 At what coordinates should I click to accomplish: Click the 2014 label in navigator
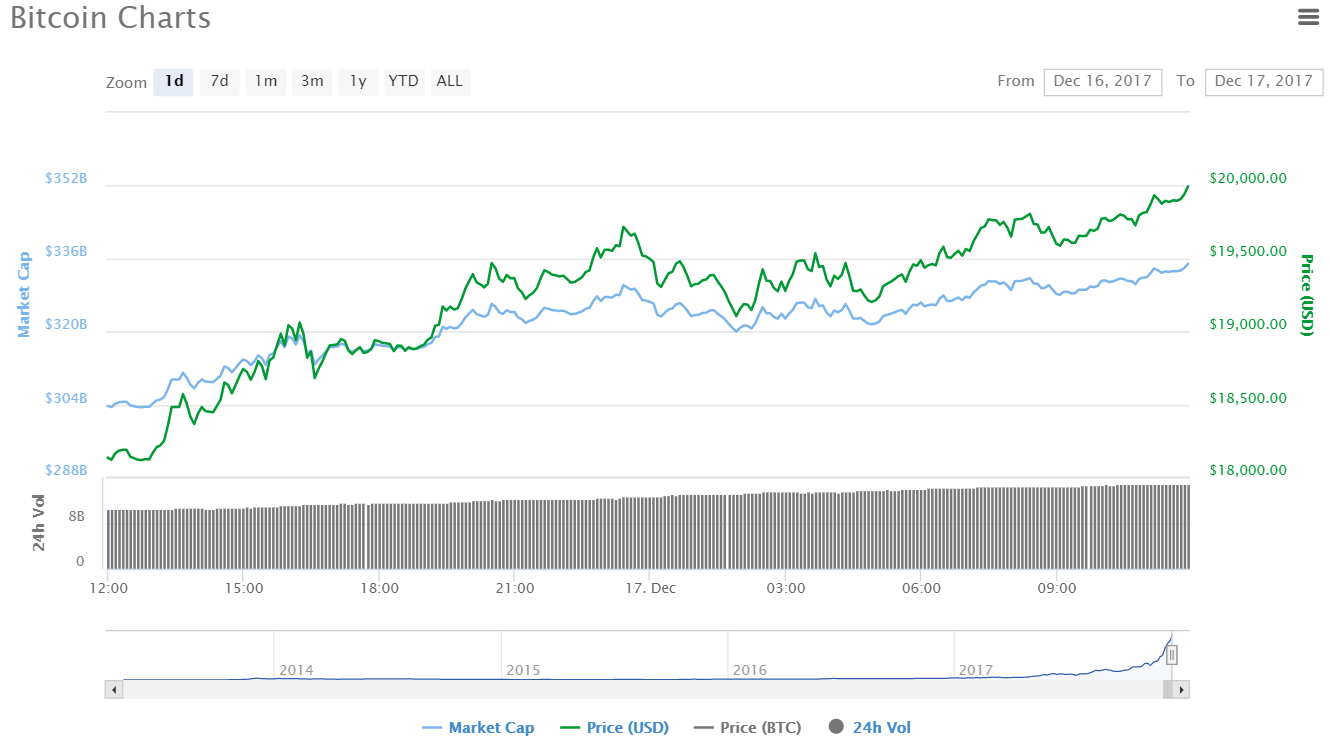coord(296,670)
